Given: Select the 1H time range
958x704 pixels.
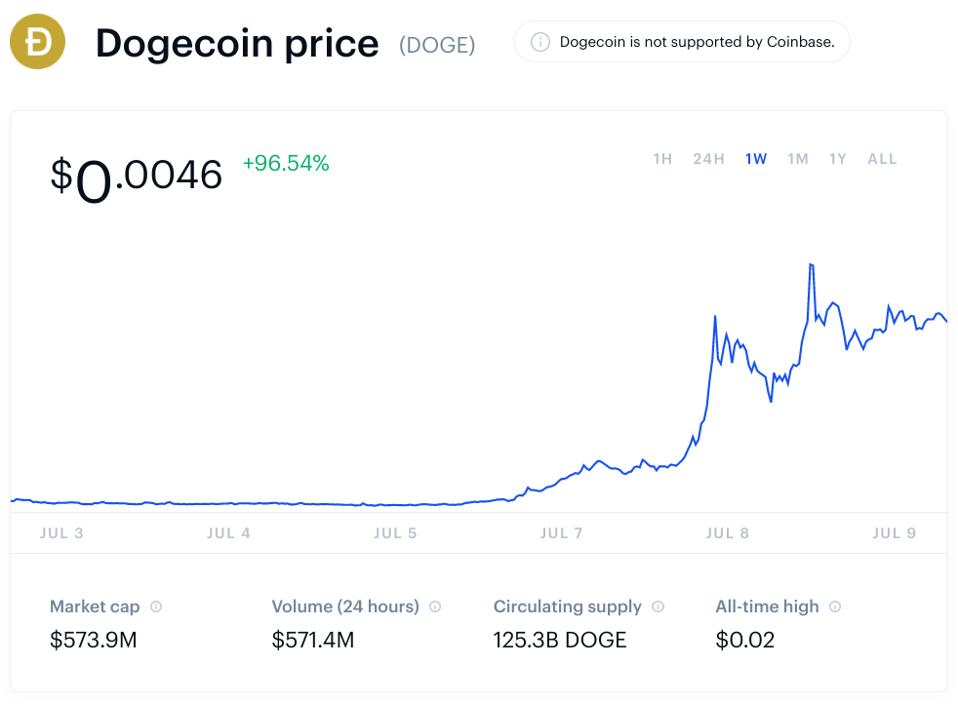Looking at the screenshot, I should 662,159.
